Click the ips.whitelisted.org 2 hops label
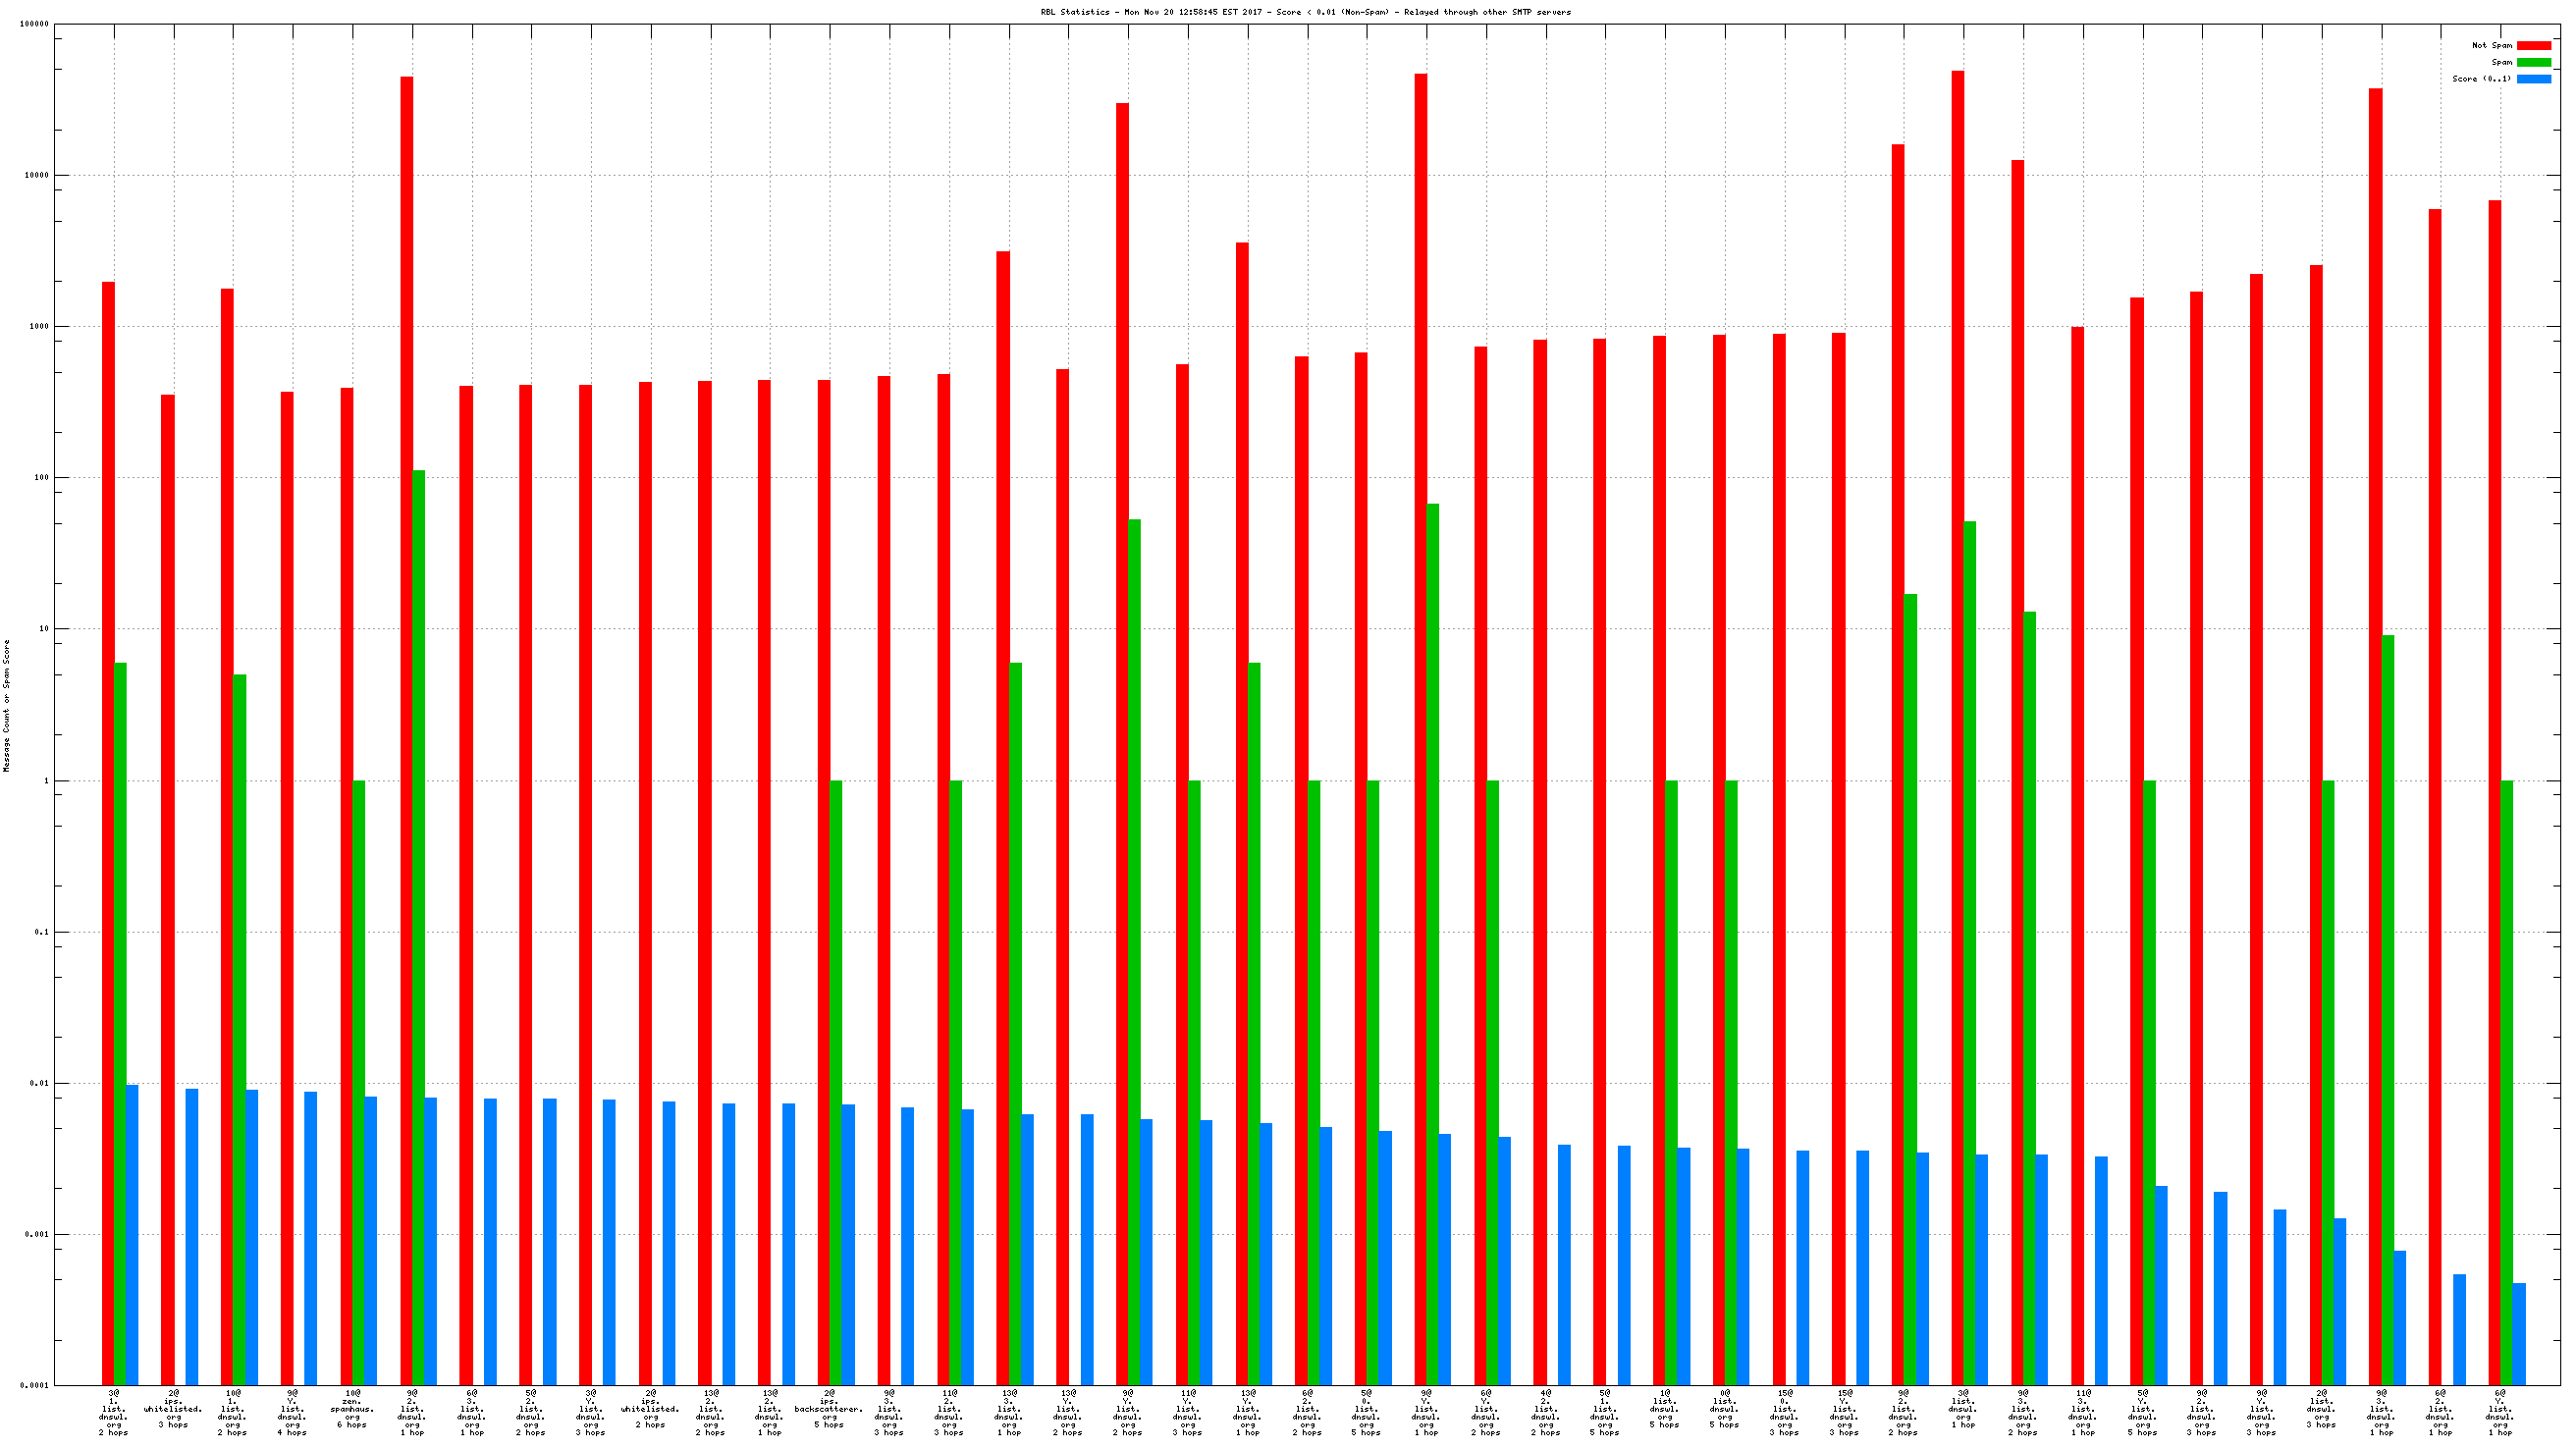 click(650, 1411)
